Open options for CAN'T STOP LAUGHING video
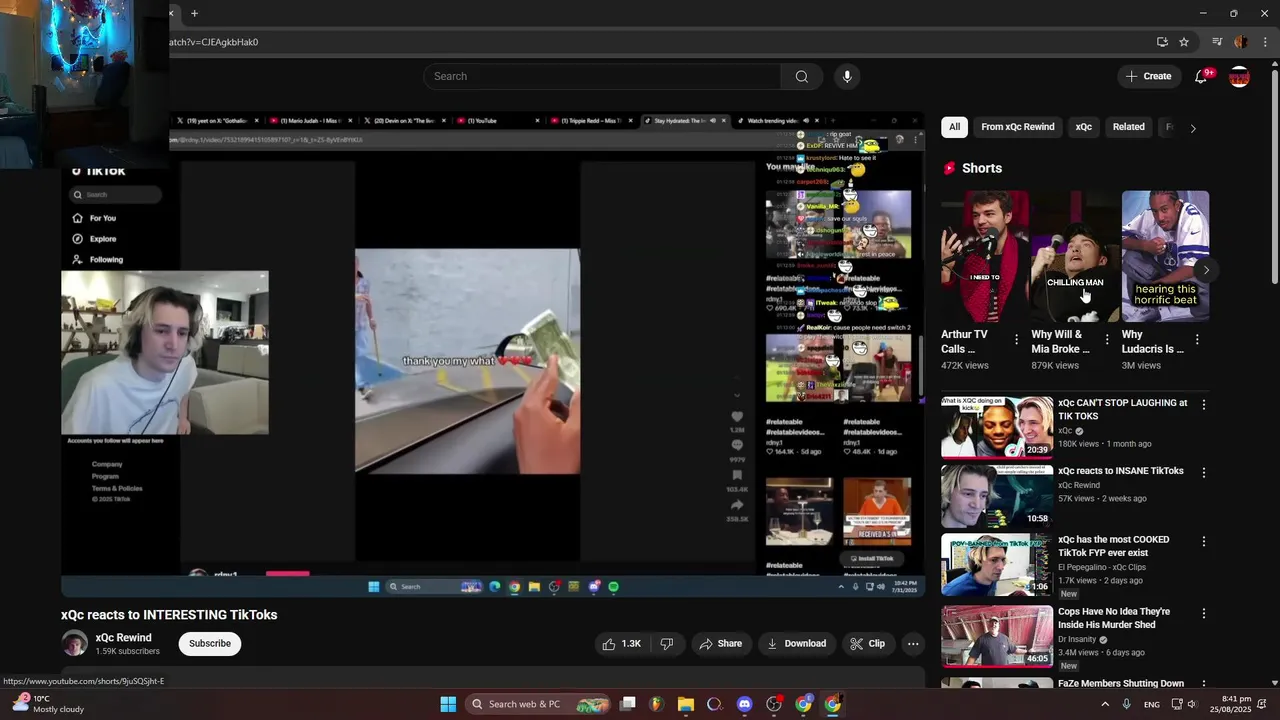The width and height of the screenshot is (1280, 720). 1203,405
